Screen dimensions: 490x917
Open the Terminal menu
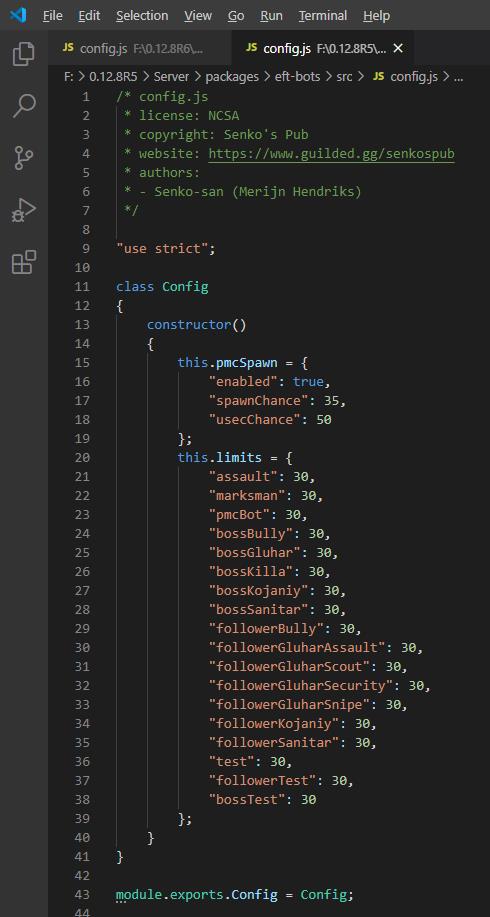[323, 16]
